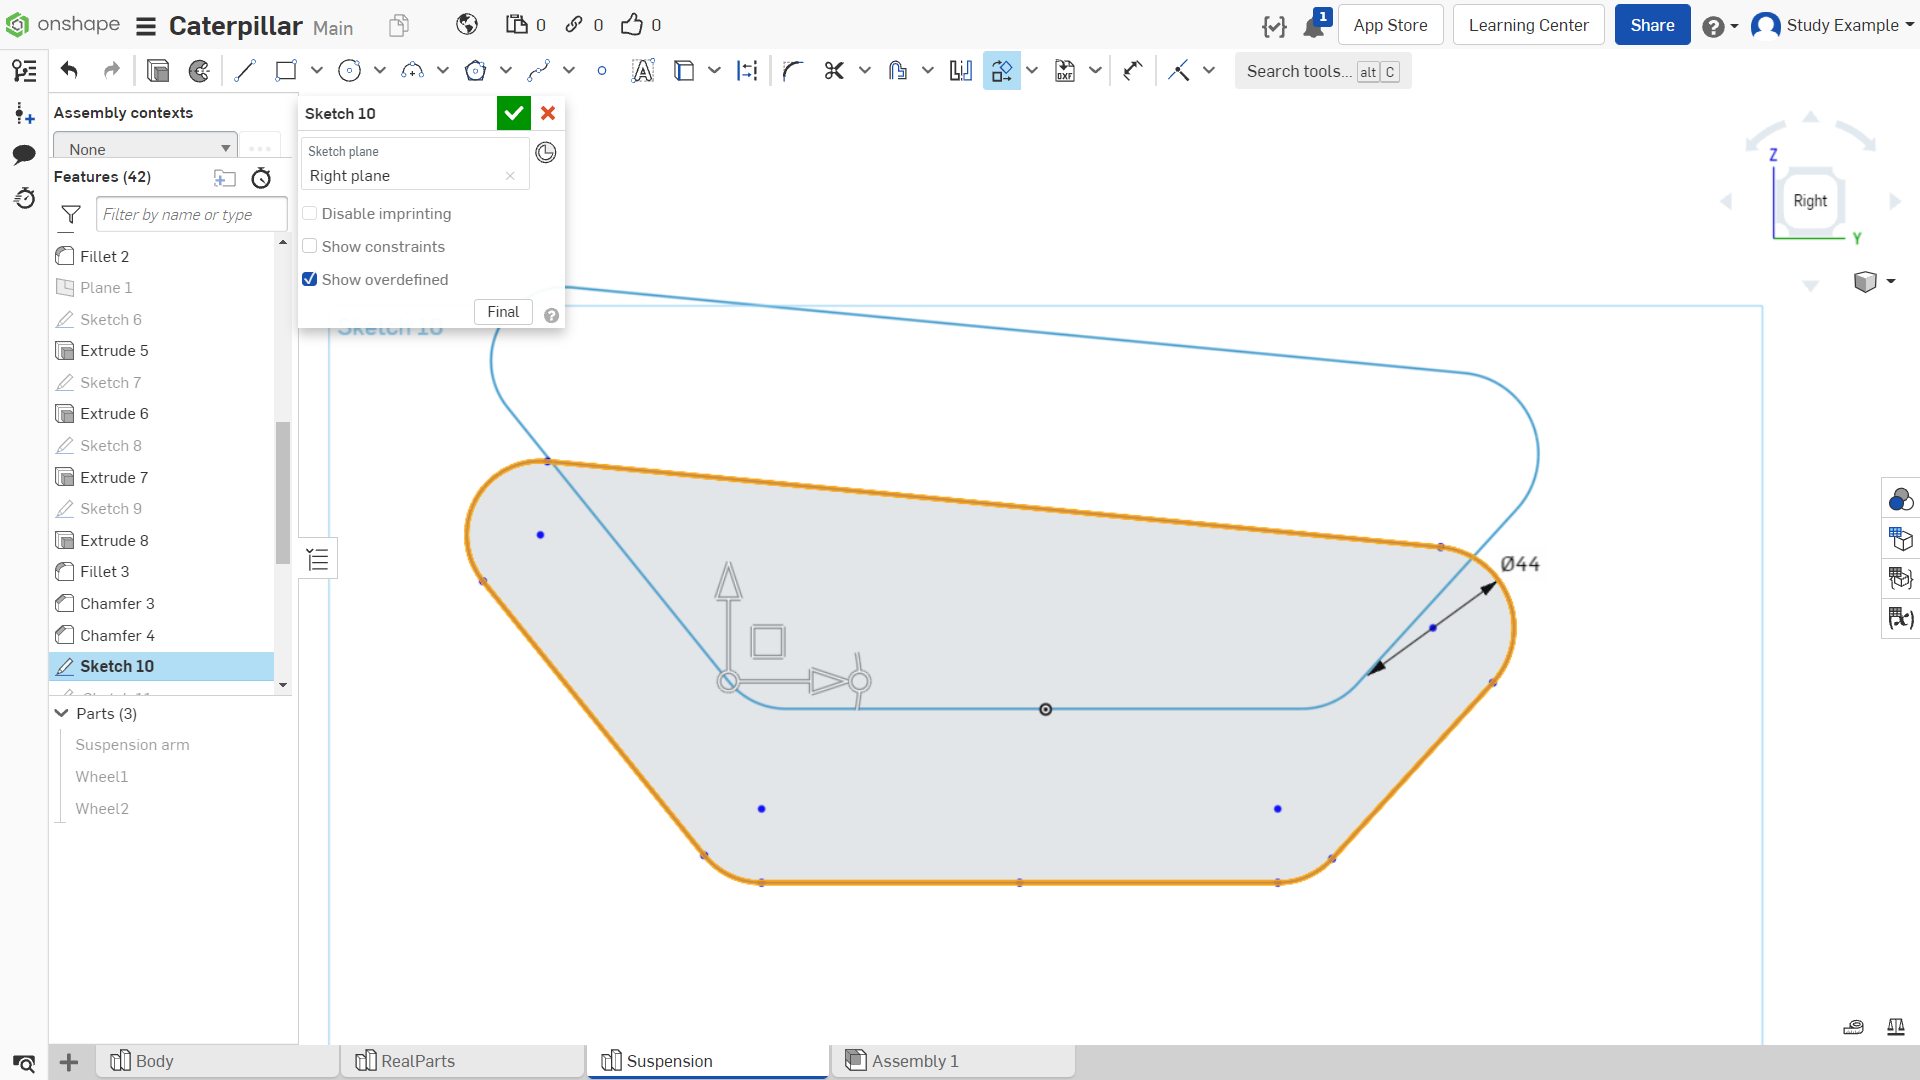The width and height of the screenshot is (1920, 1080).
Task: Open the Appearances panel icon
Action: click(1900, 500)
